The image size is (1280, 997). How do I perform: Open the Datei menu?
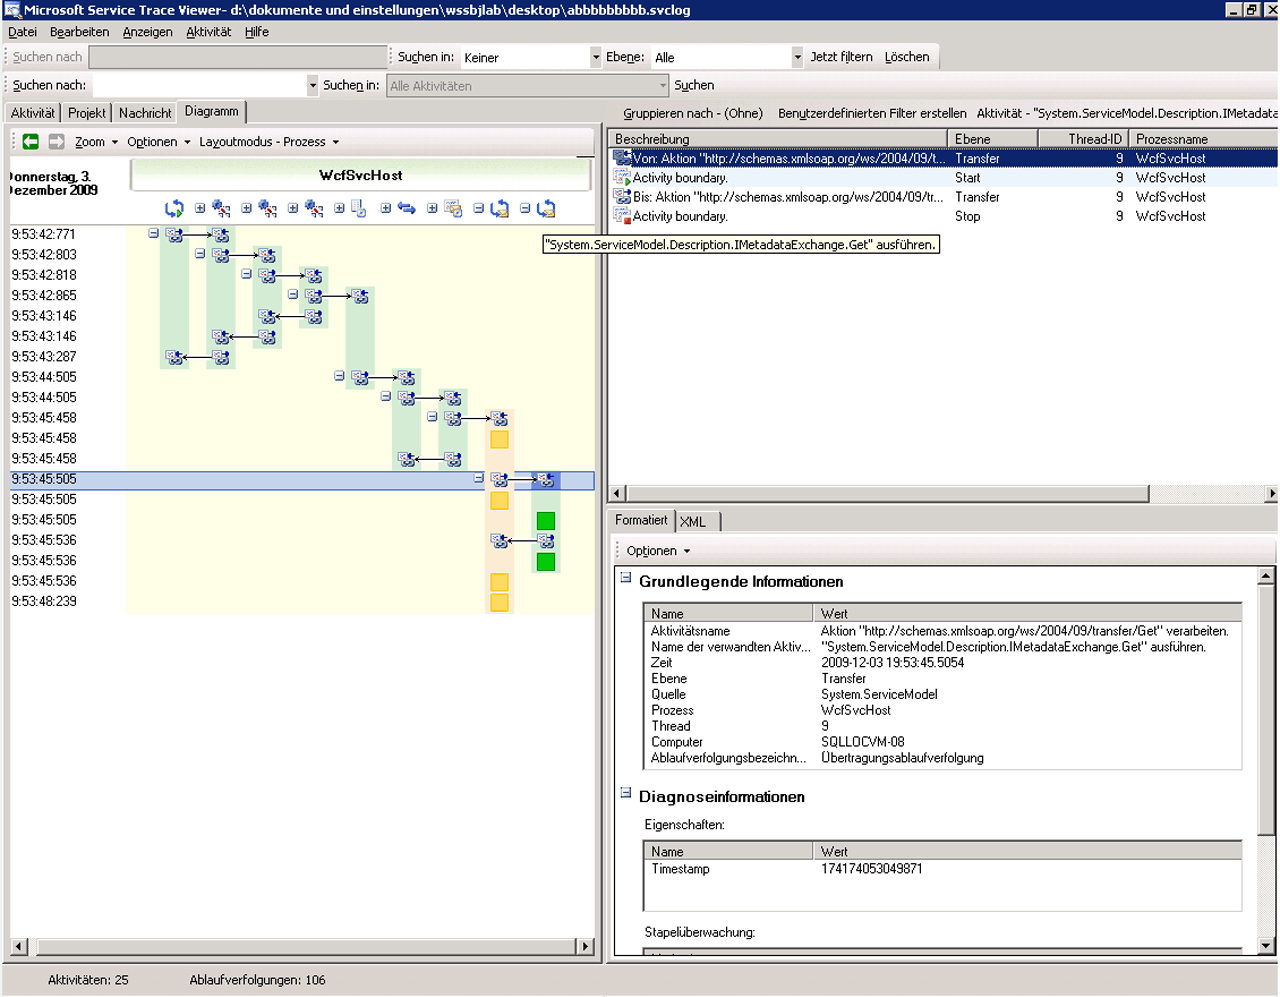point(22,32)
